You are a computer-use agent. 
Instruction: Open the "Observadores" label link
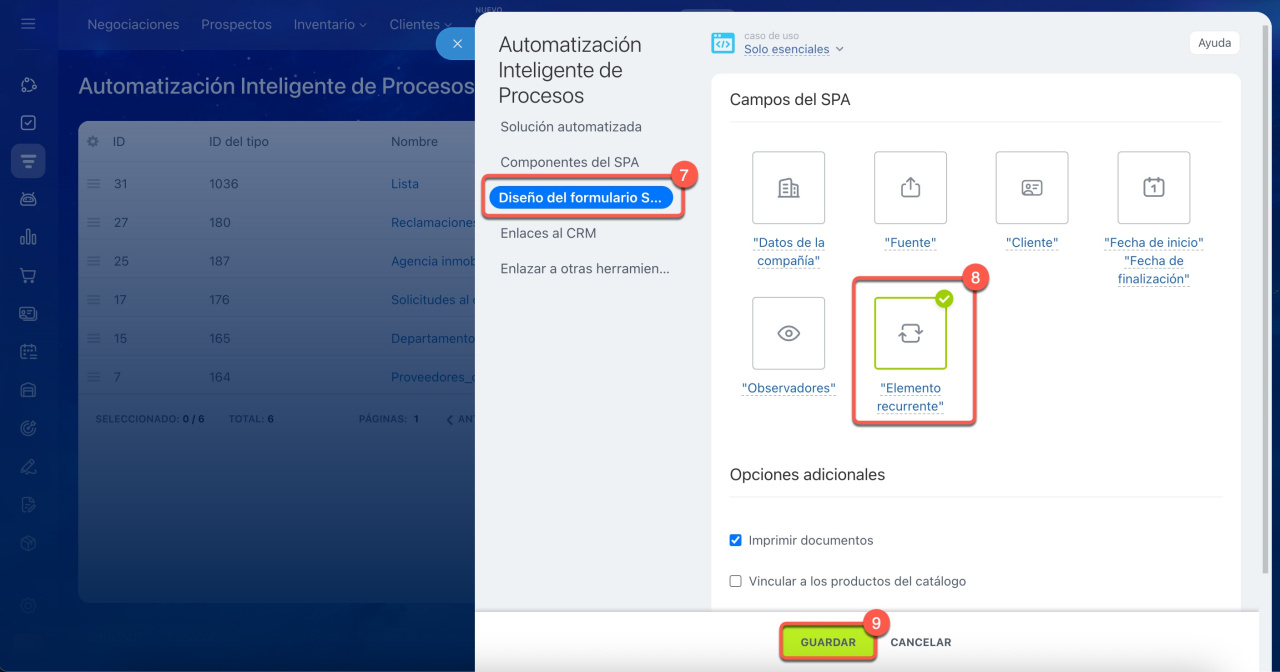[x=788, y=388]
